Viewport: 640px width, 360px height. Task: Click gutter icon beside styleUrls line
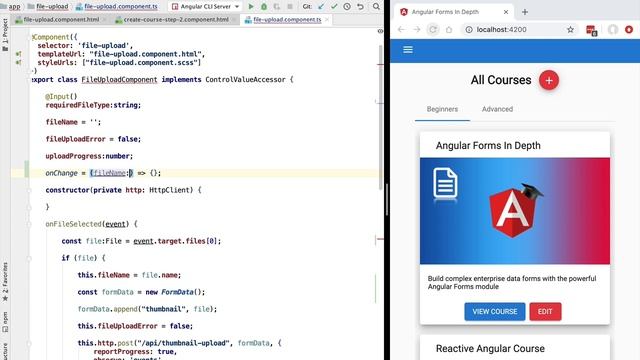click(18, 62)
